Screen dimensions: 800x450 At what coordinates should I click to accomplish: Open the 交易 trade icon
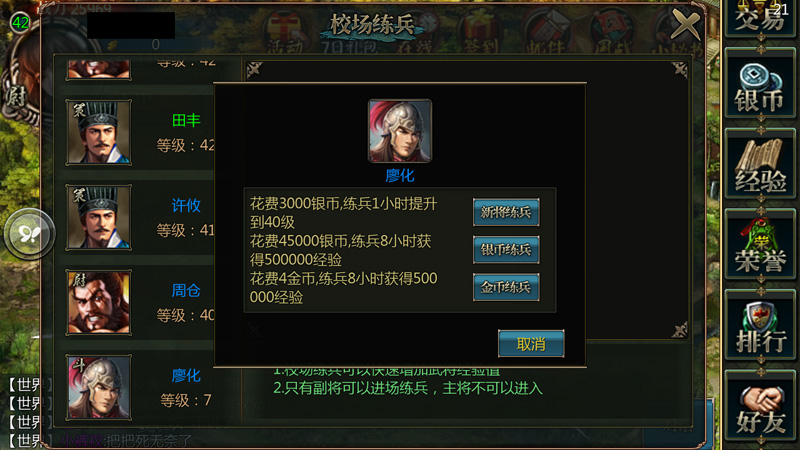point(760,18)
